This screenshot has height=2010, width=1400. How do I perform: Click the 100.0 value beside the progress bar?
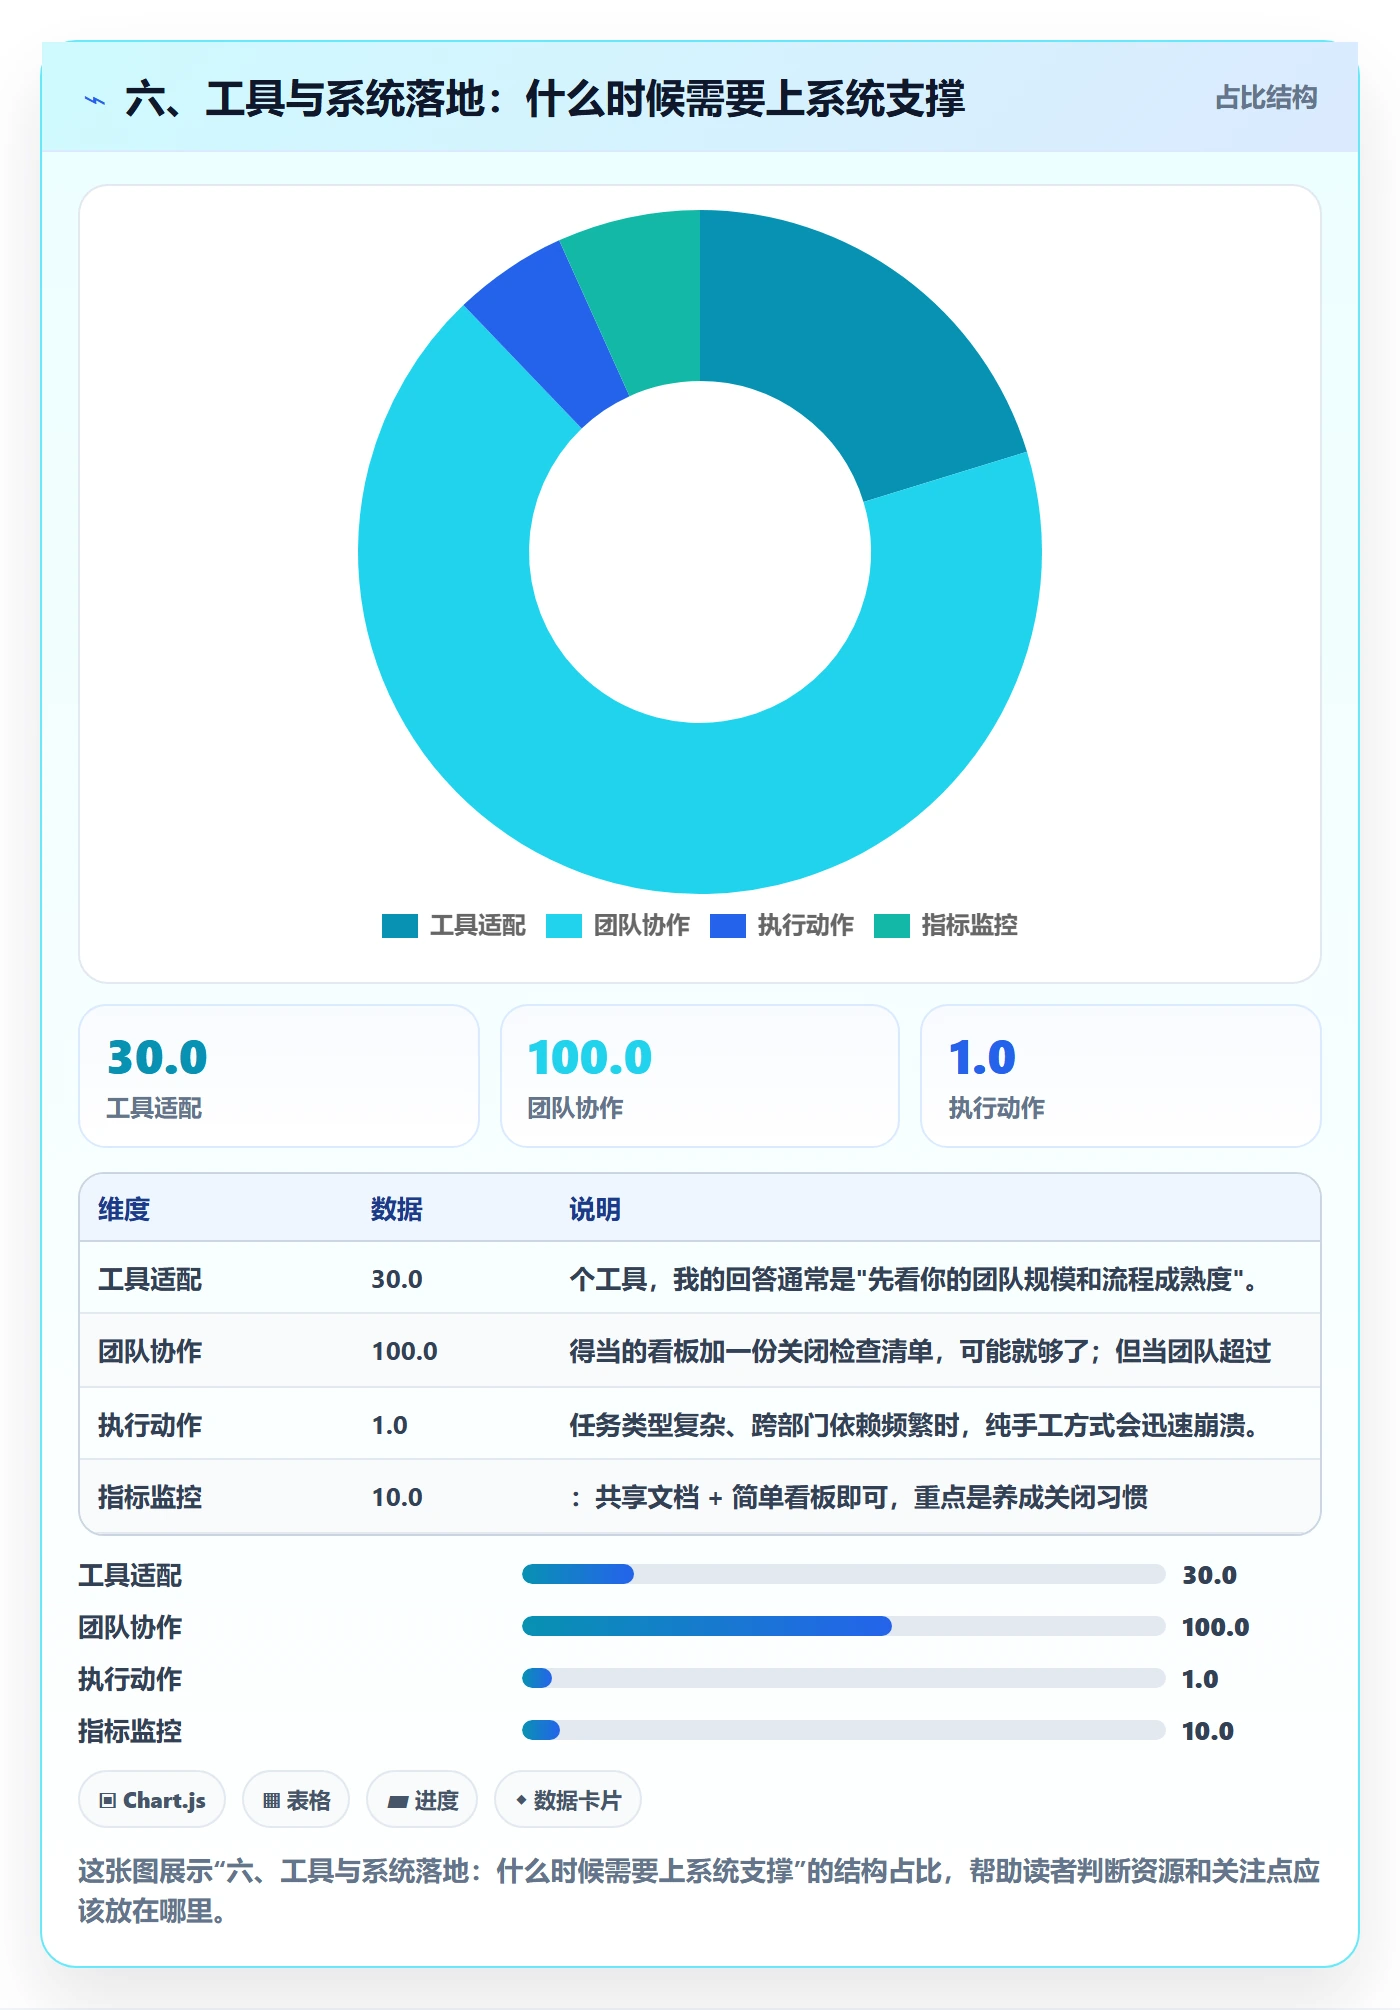pos(1215,1627)
